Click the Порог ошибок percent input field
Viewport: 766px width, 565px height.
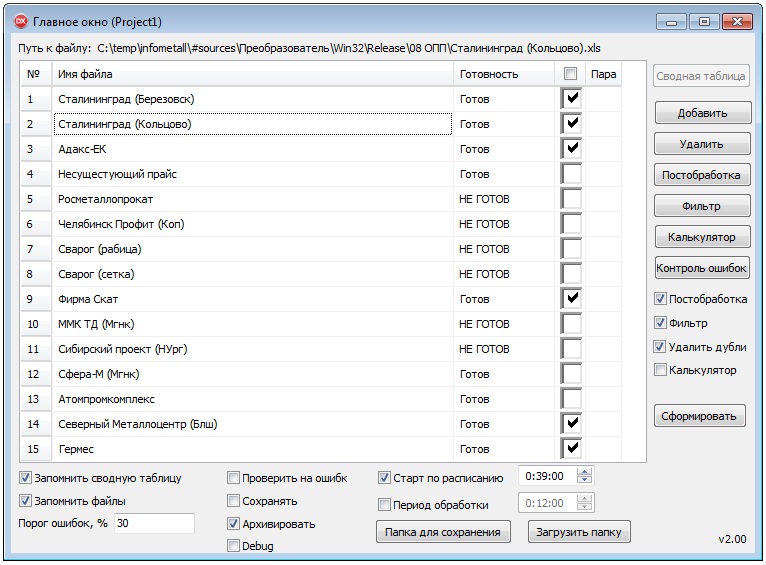(x=154, y=523)
